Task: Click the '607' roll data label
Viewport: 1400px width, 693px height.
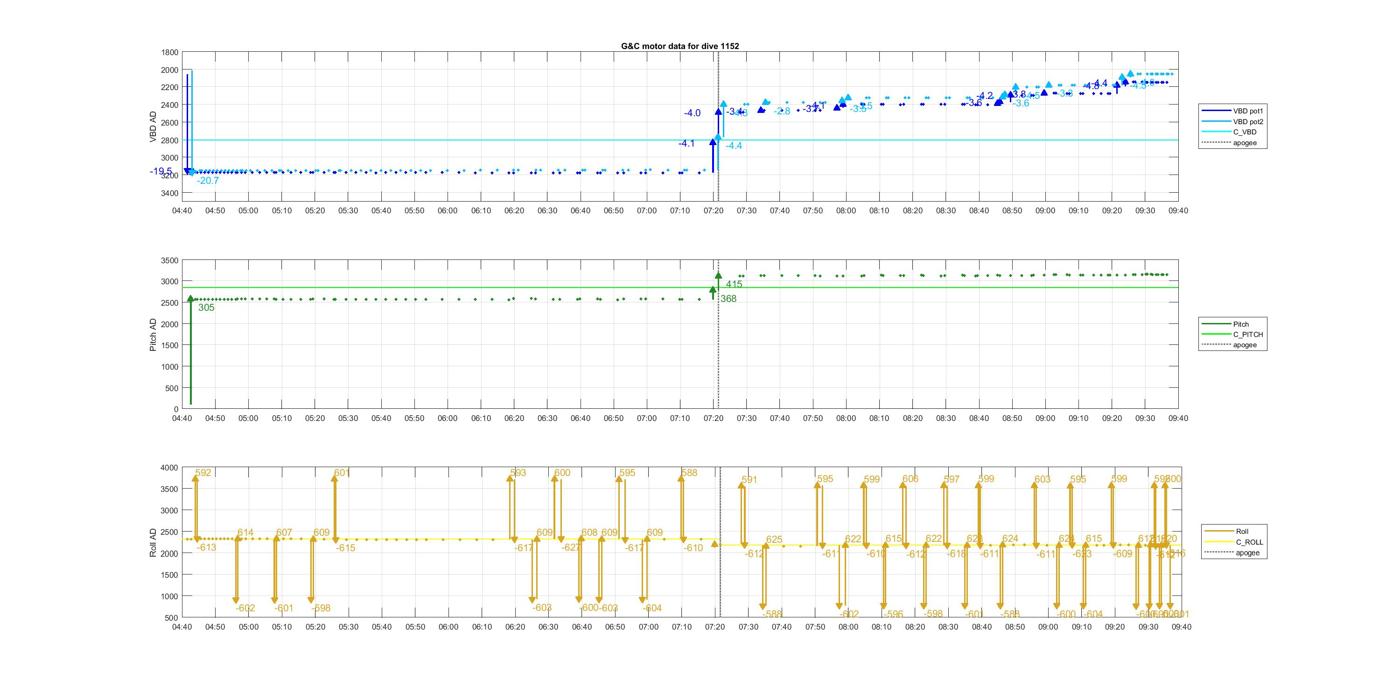Action: tap(284, 533)
